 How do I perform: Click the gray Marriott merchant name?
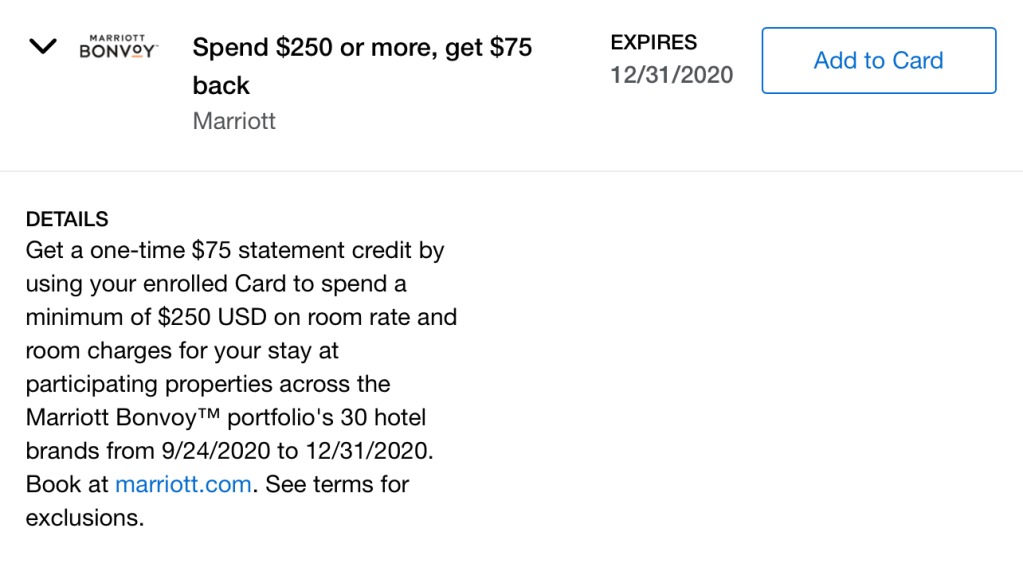234,122
